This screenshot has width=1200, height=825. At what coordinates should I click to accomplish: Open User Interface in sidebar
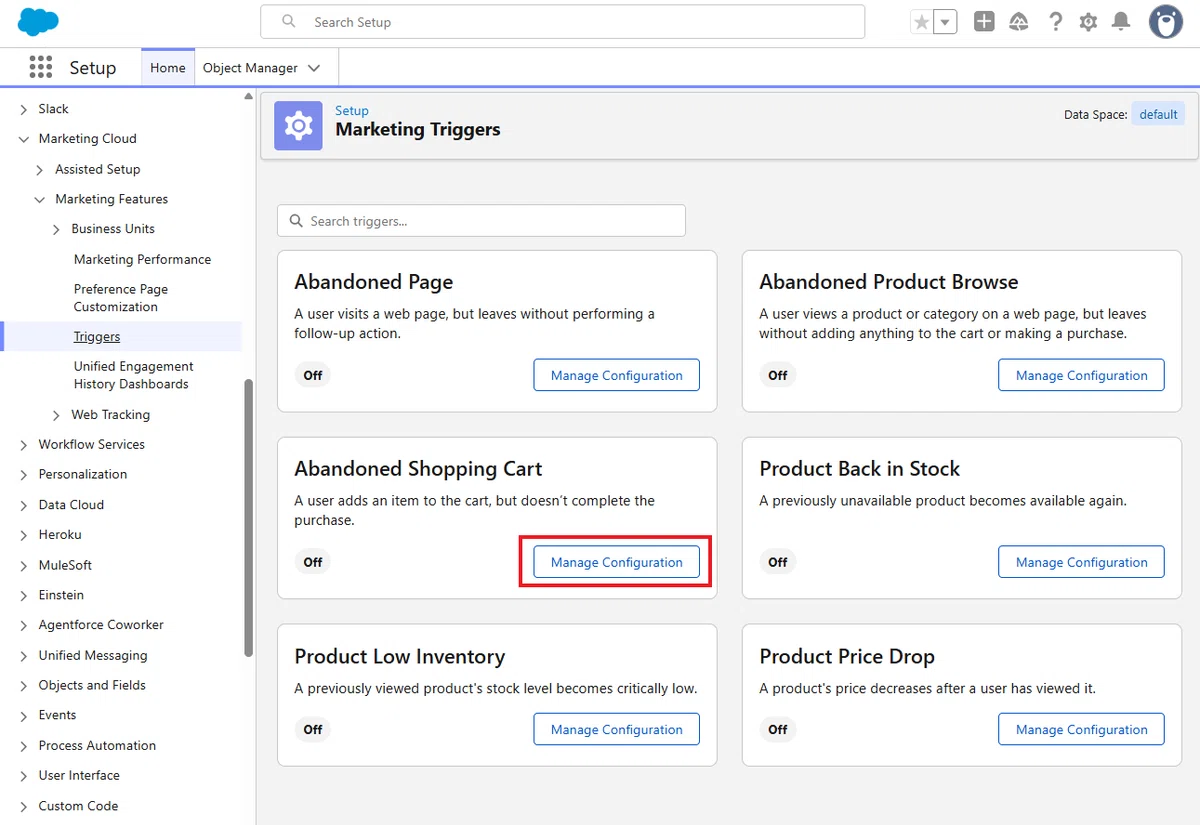click(x=79, y=775)
